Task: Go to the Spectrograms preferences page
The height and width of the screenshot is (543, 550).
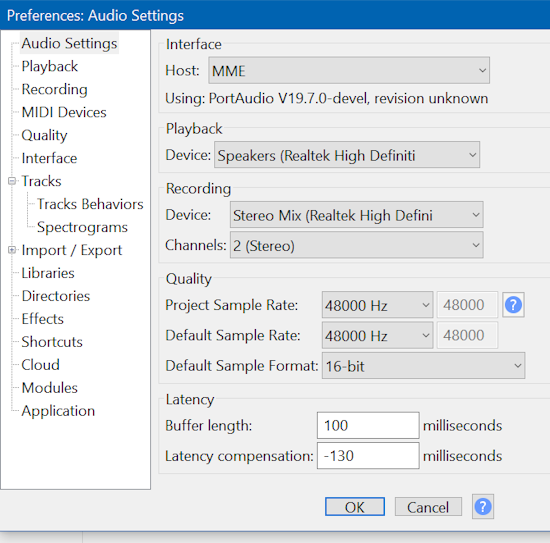Action: click(x=82, y=227)
